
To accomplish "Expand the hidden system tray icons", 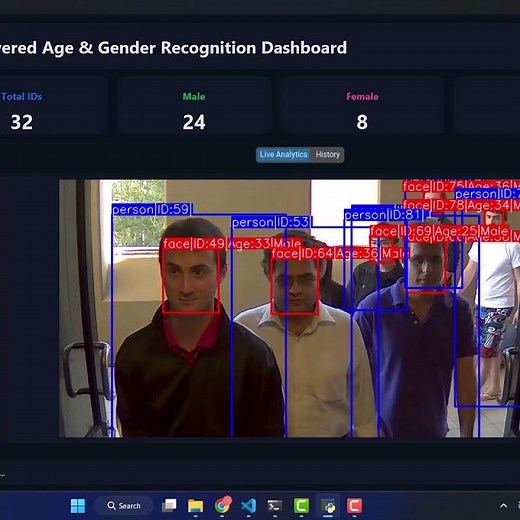I will pos(504,506).
